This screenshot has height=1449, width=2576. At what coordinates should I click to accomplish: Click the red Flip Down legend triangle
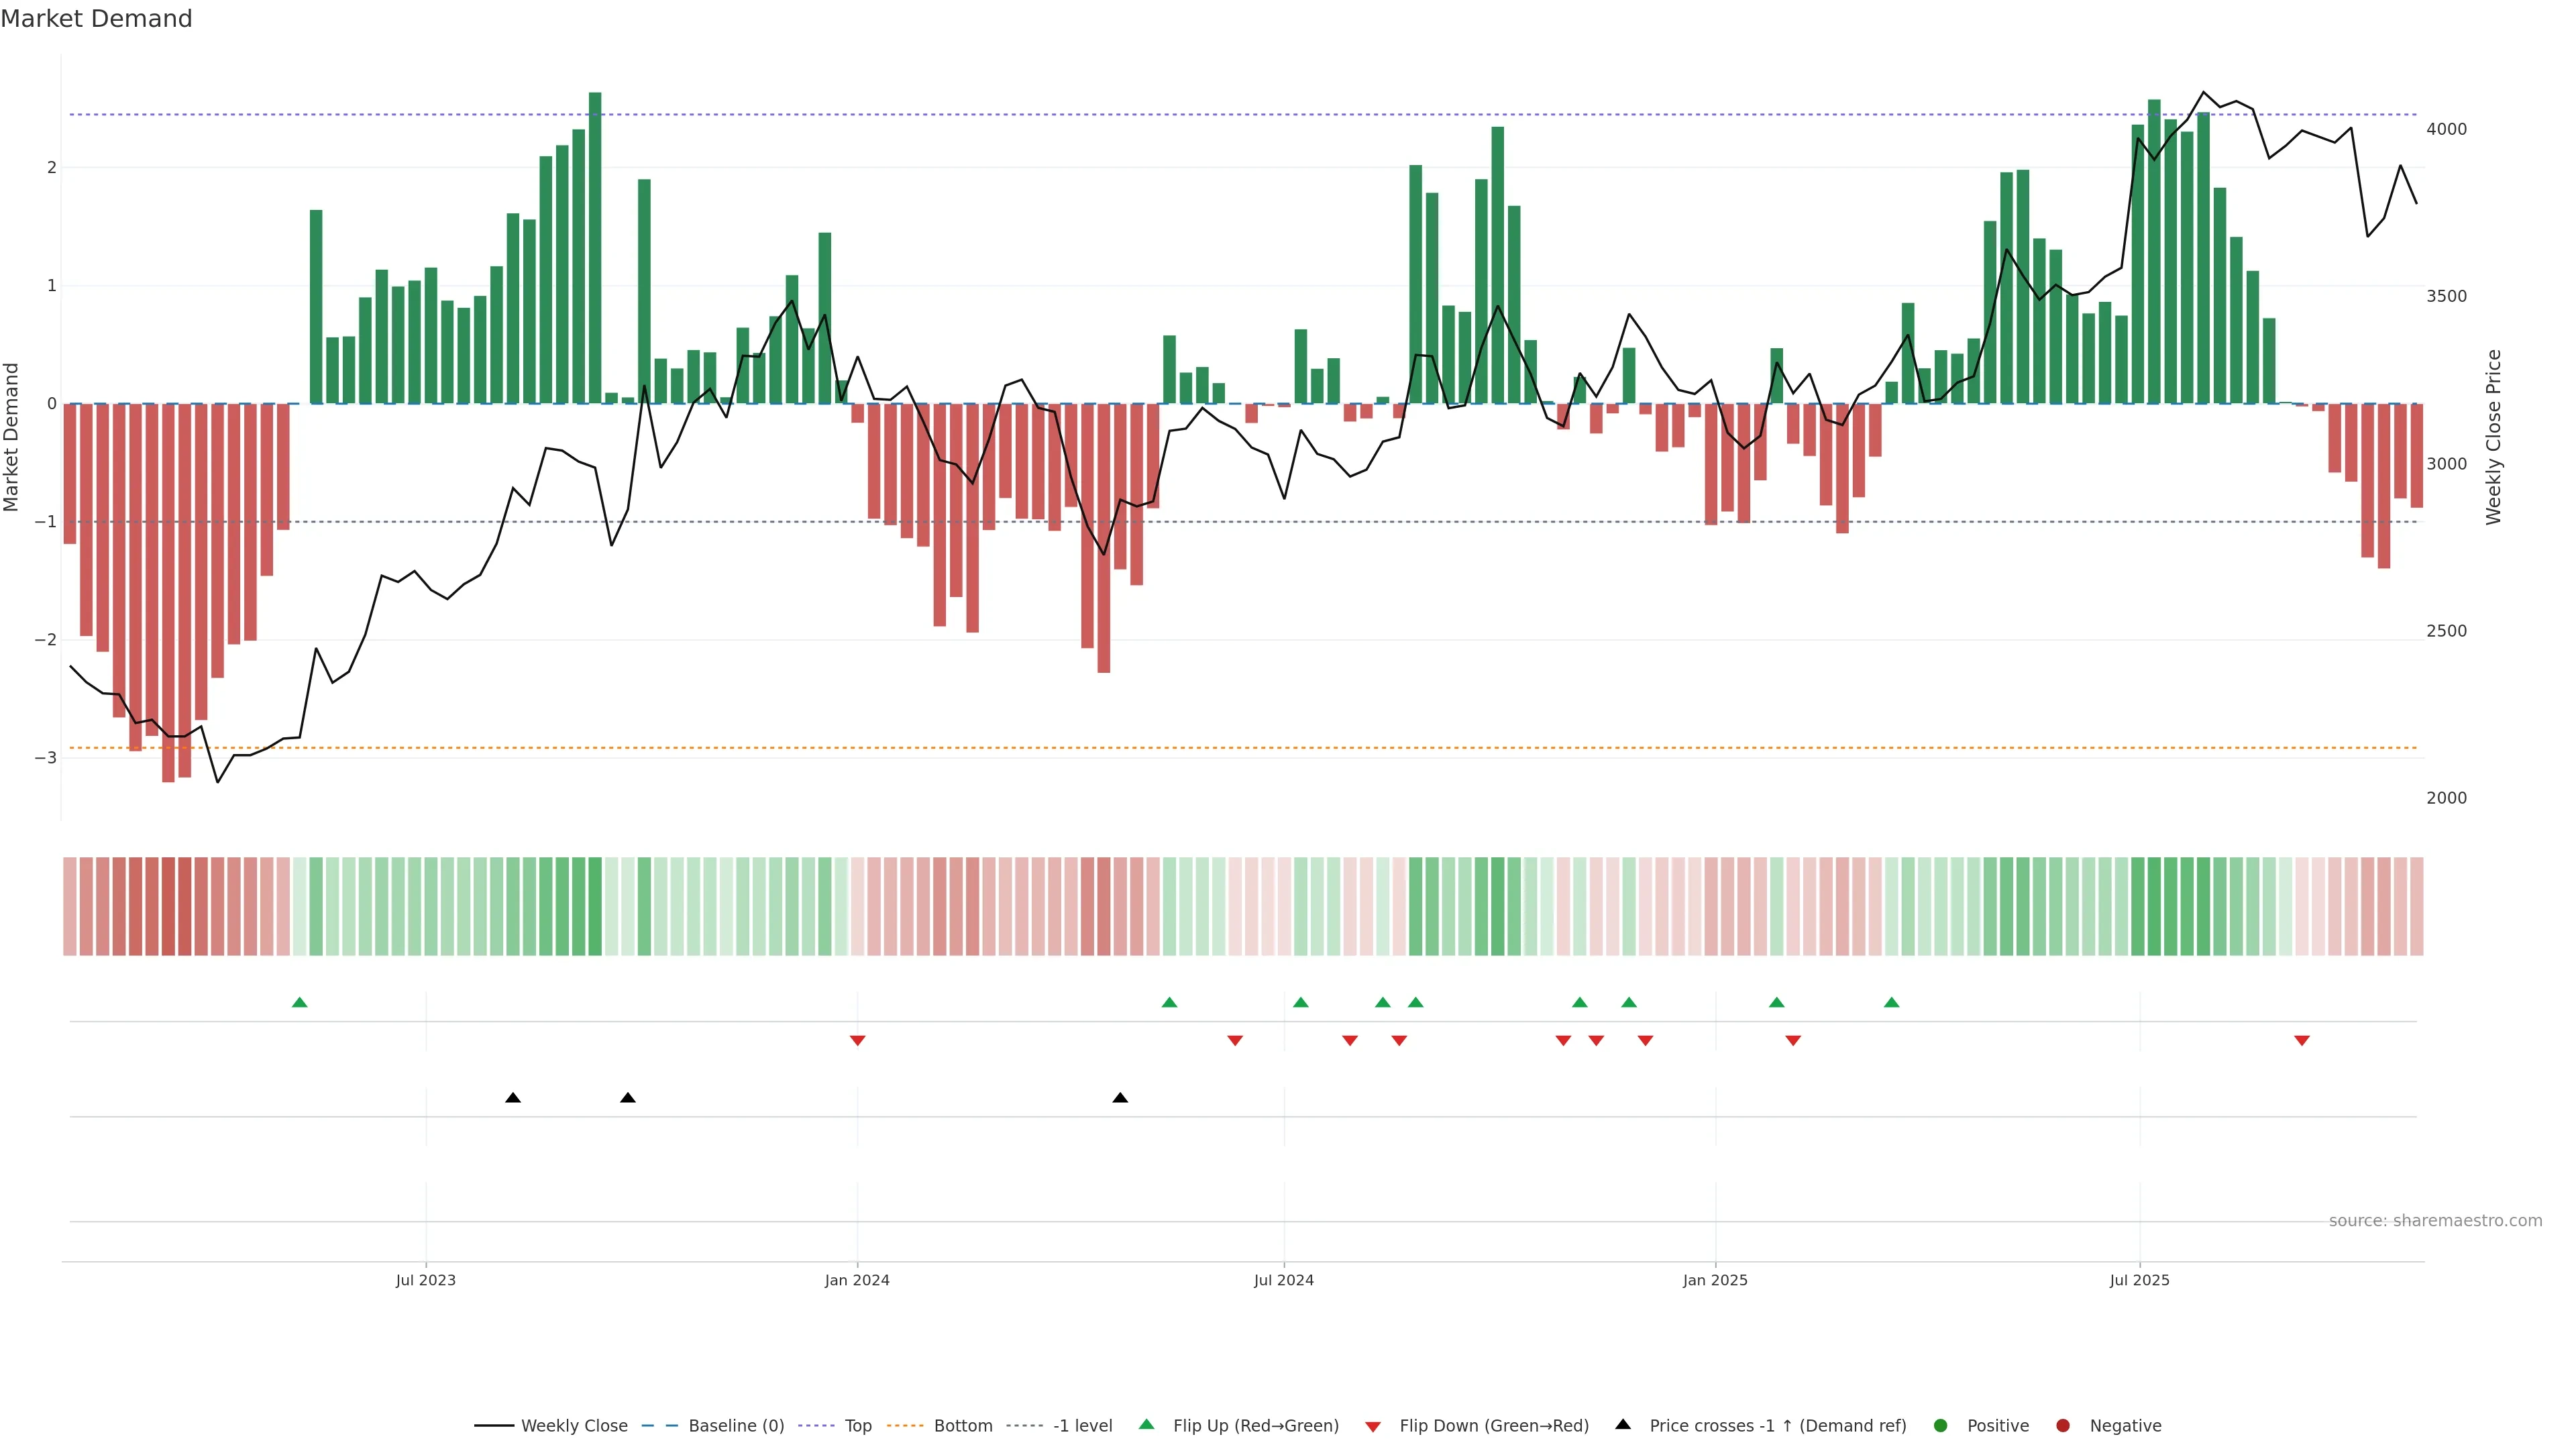(1373, 1427)
